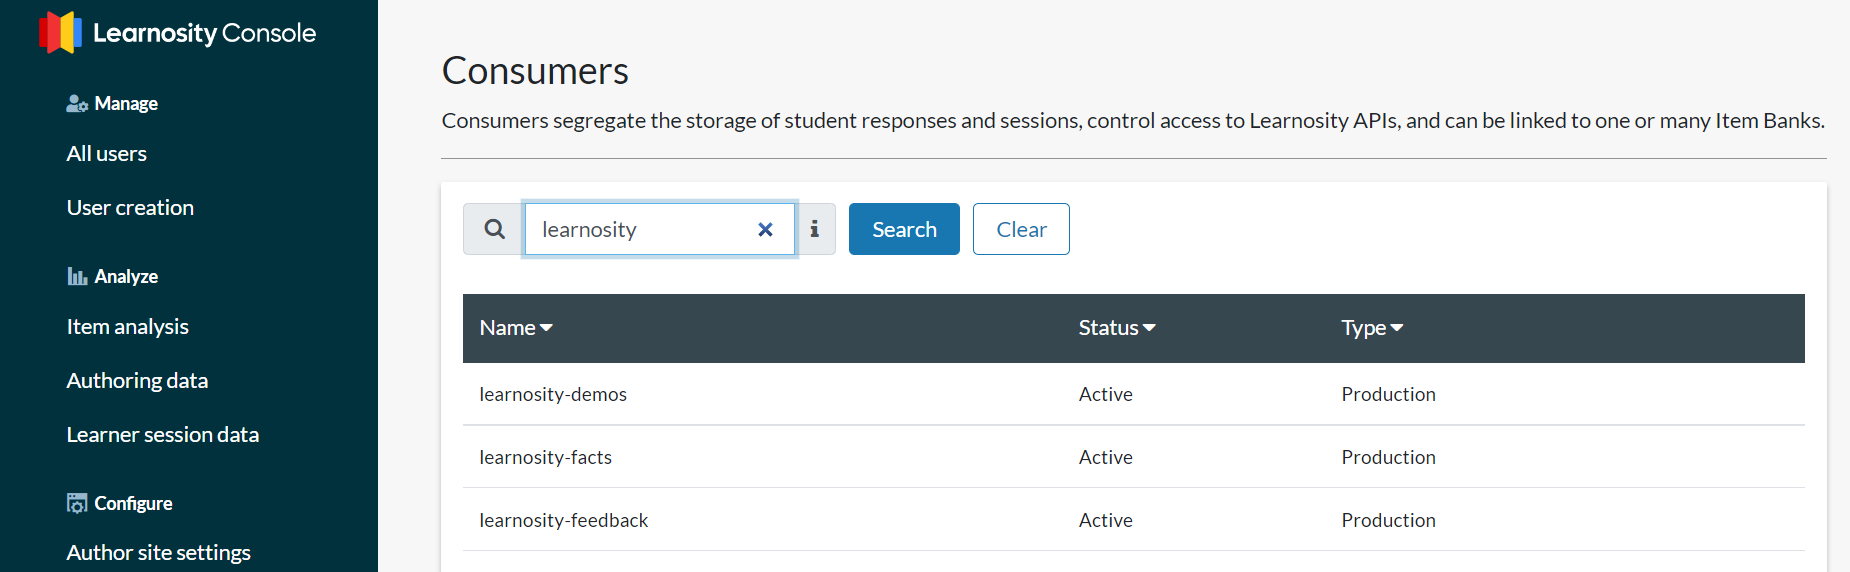This screenshot has width=1850, height=572.
Task: Open Learner session data
Action: tap(163, 435)
